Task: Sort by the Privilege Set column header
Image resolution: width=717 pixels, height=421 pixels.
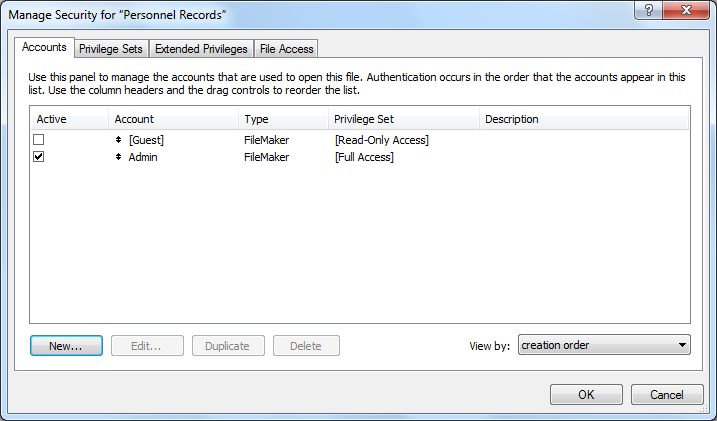Action: point(364,119)
